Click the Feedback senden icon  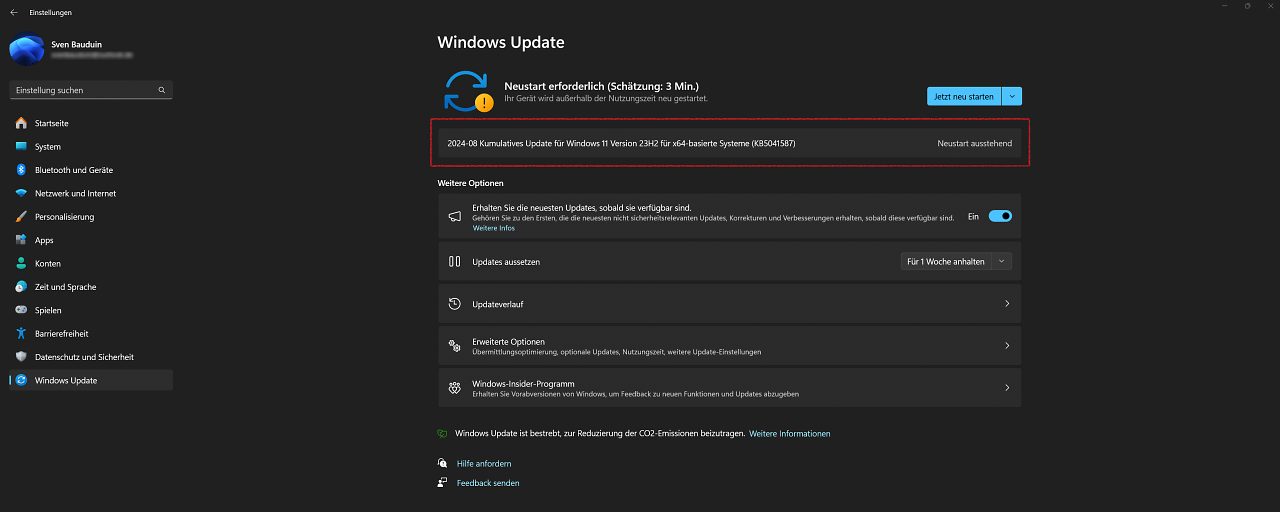click(442, 483)
